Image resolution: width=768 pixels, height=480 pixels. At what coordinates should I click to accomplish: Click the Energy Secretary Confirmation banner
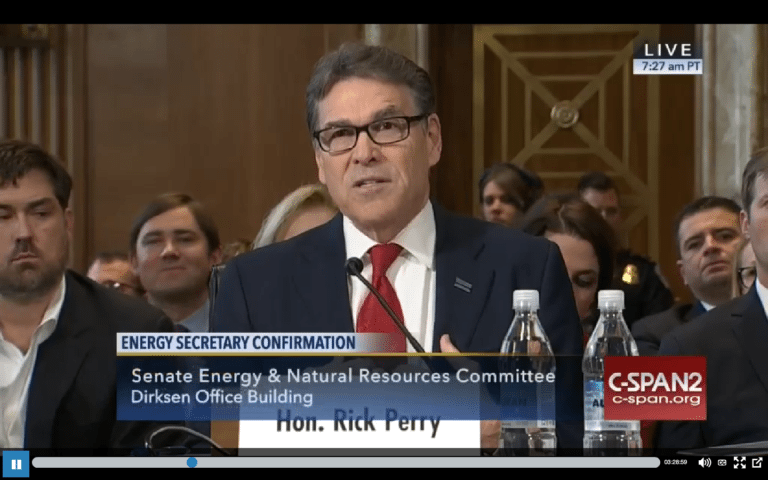tap(239, 343)
